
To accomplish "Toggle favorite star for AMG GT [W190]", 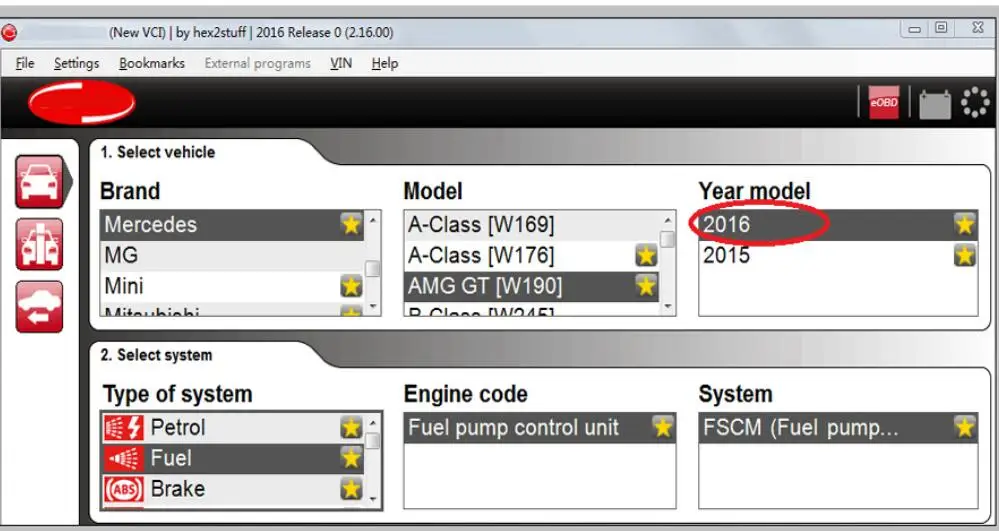I will [646, 286].
